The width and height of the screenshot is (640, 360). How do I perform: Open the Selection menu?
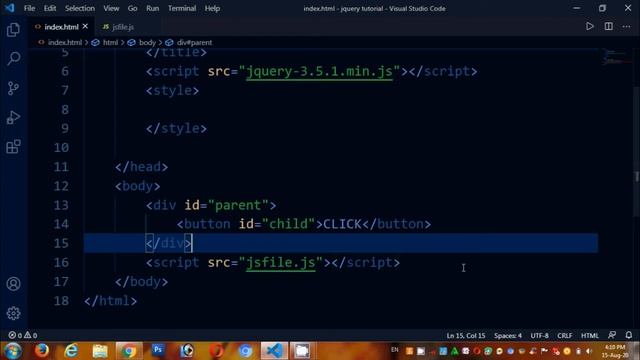80,8
